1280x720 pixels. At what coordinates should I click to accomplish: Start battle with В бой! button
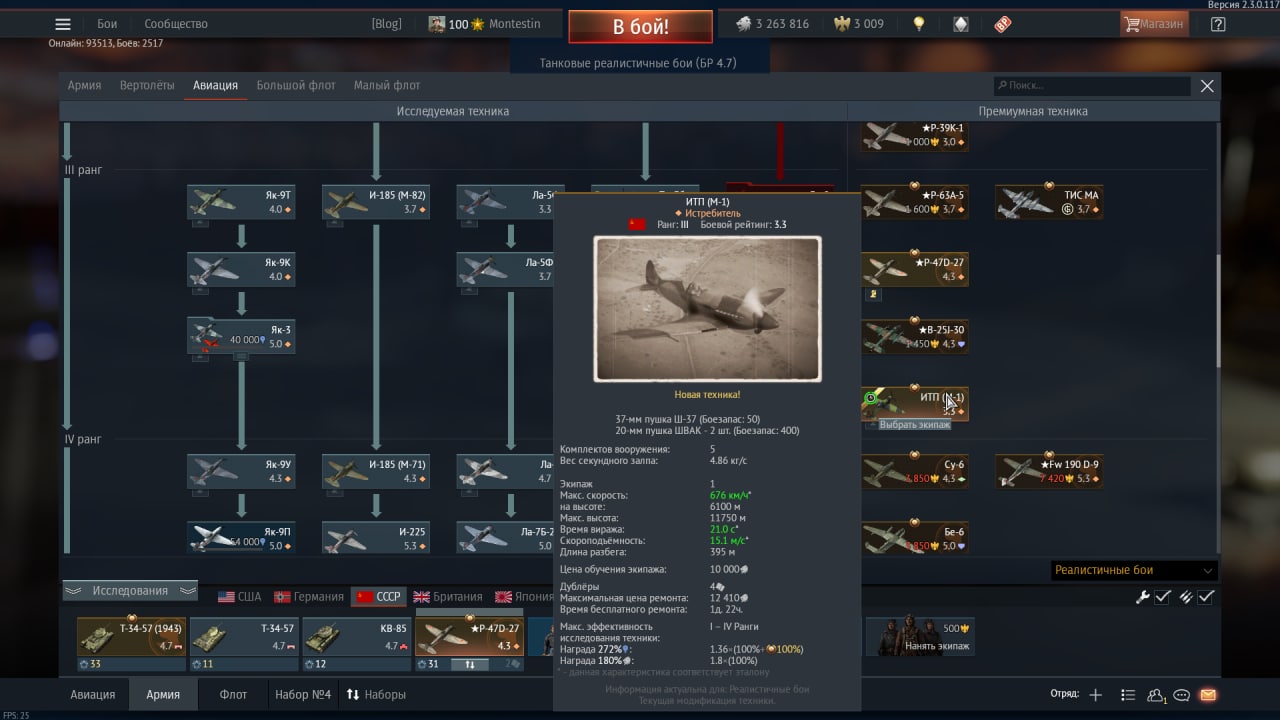point(640,26)
